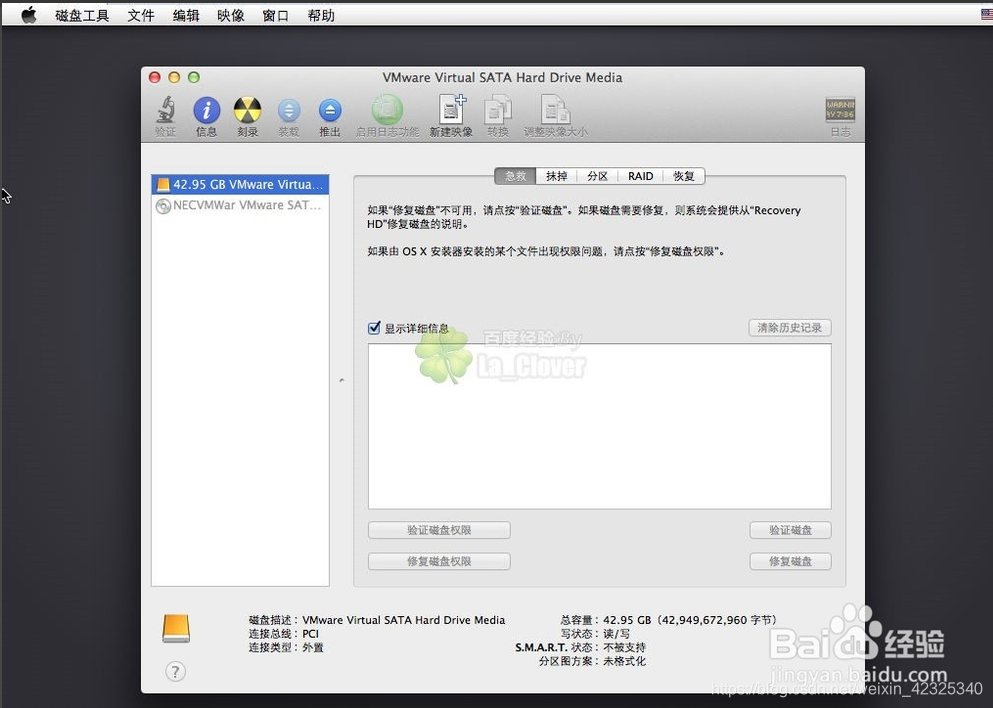
Task: Click the S.M.A.R.T. status value 不被支持
Action: coord(624,647)
